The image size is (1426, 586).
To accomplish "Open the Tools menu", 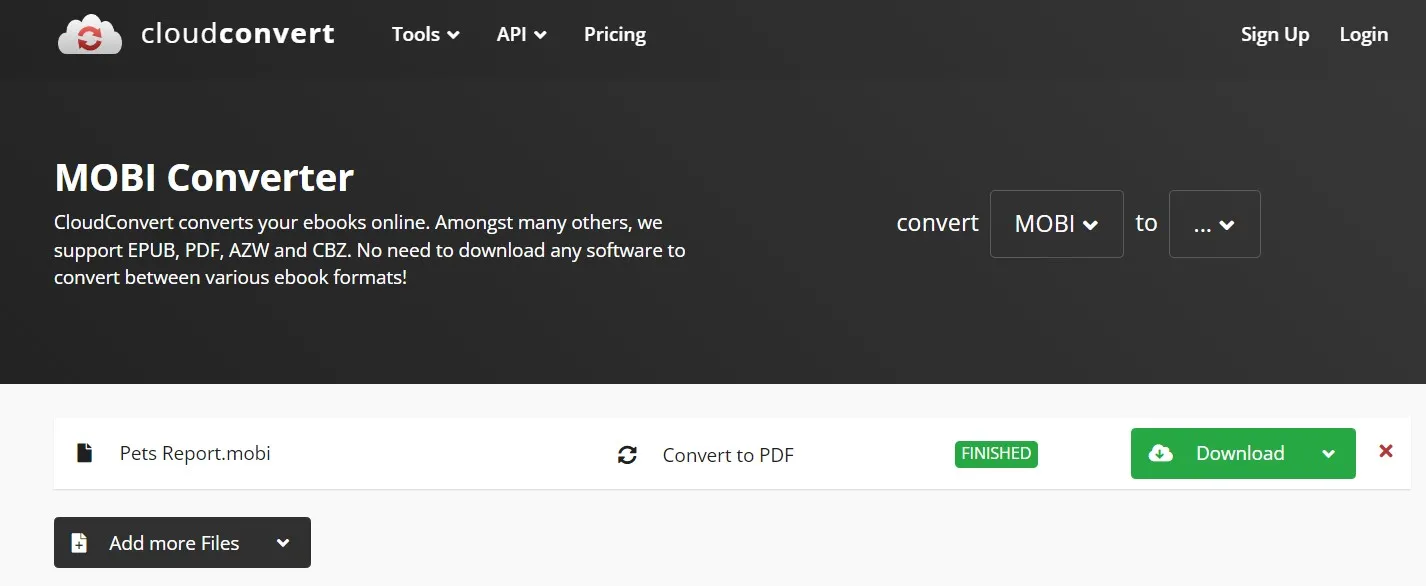I will (x=424, y=33).
